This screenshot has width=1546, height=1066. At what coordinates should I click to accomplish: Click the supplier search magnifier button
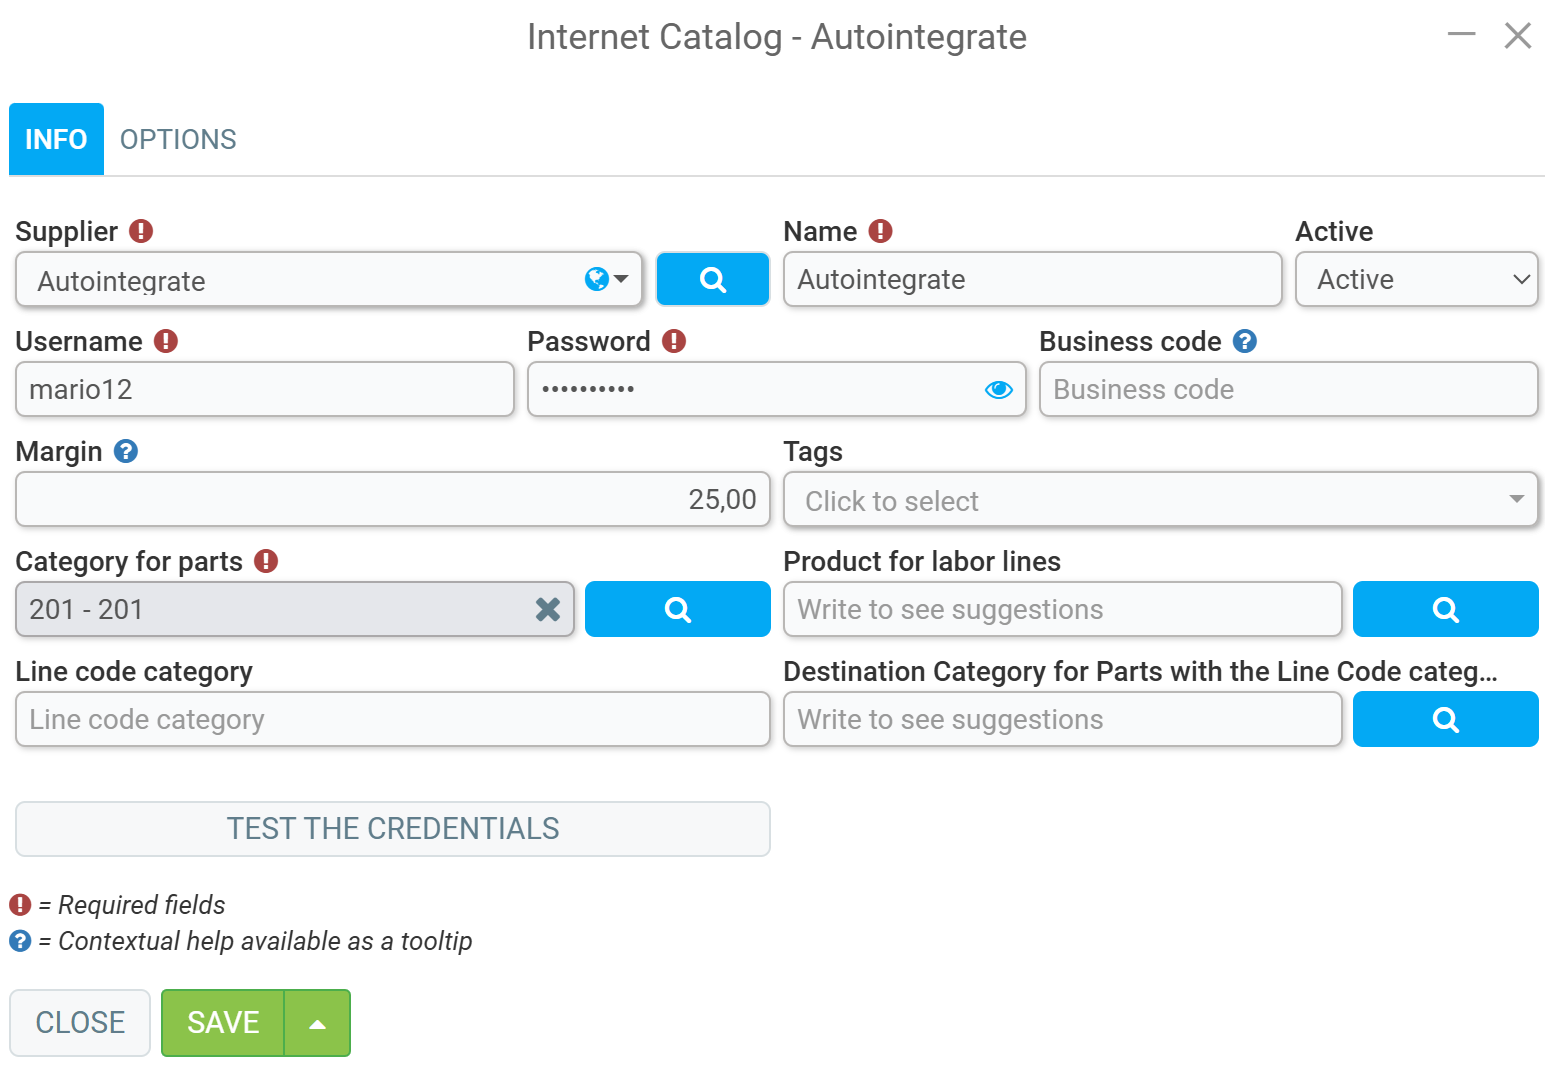click(712, 279)
